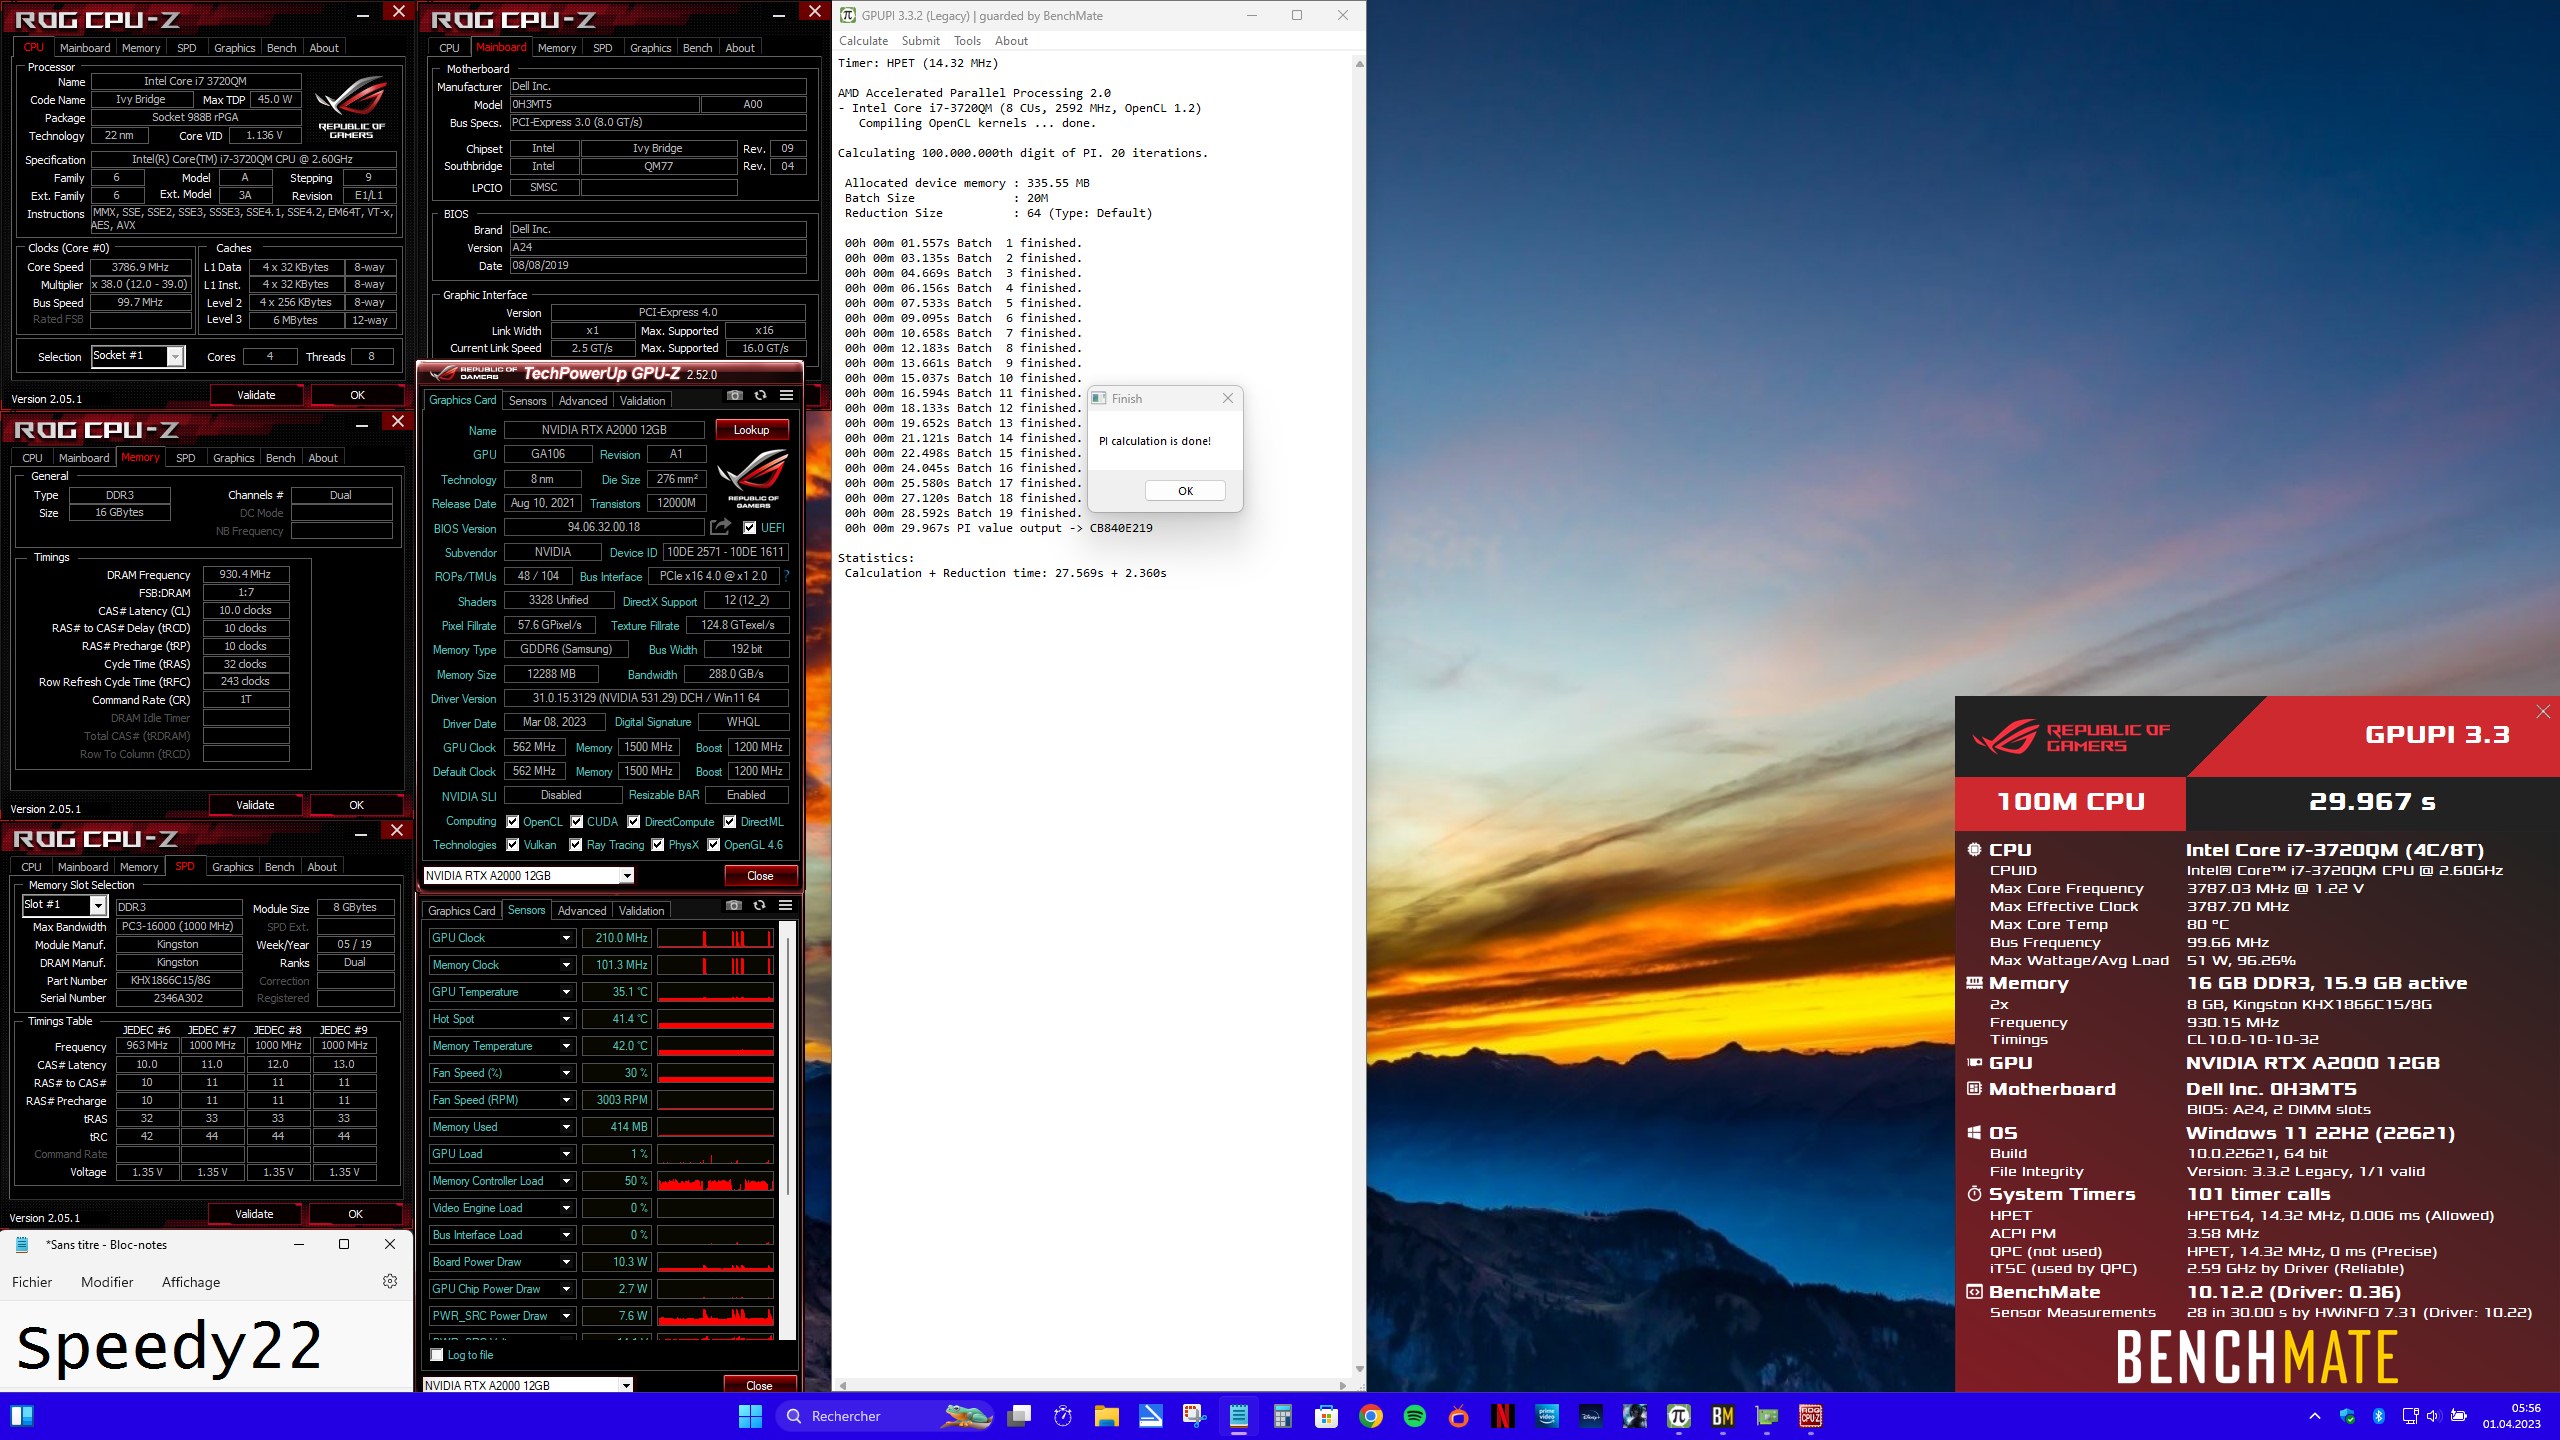This screenshot has height=1440, width=2560.
Task: Open the Submit menu in GPUPI
Action: (x=920, y=41)
